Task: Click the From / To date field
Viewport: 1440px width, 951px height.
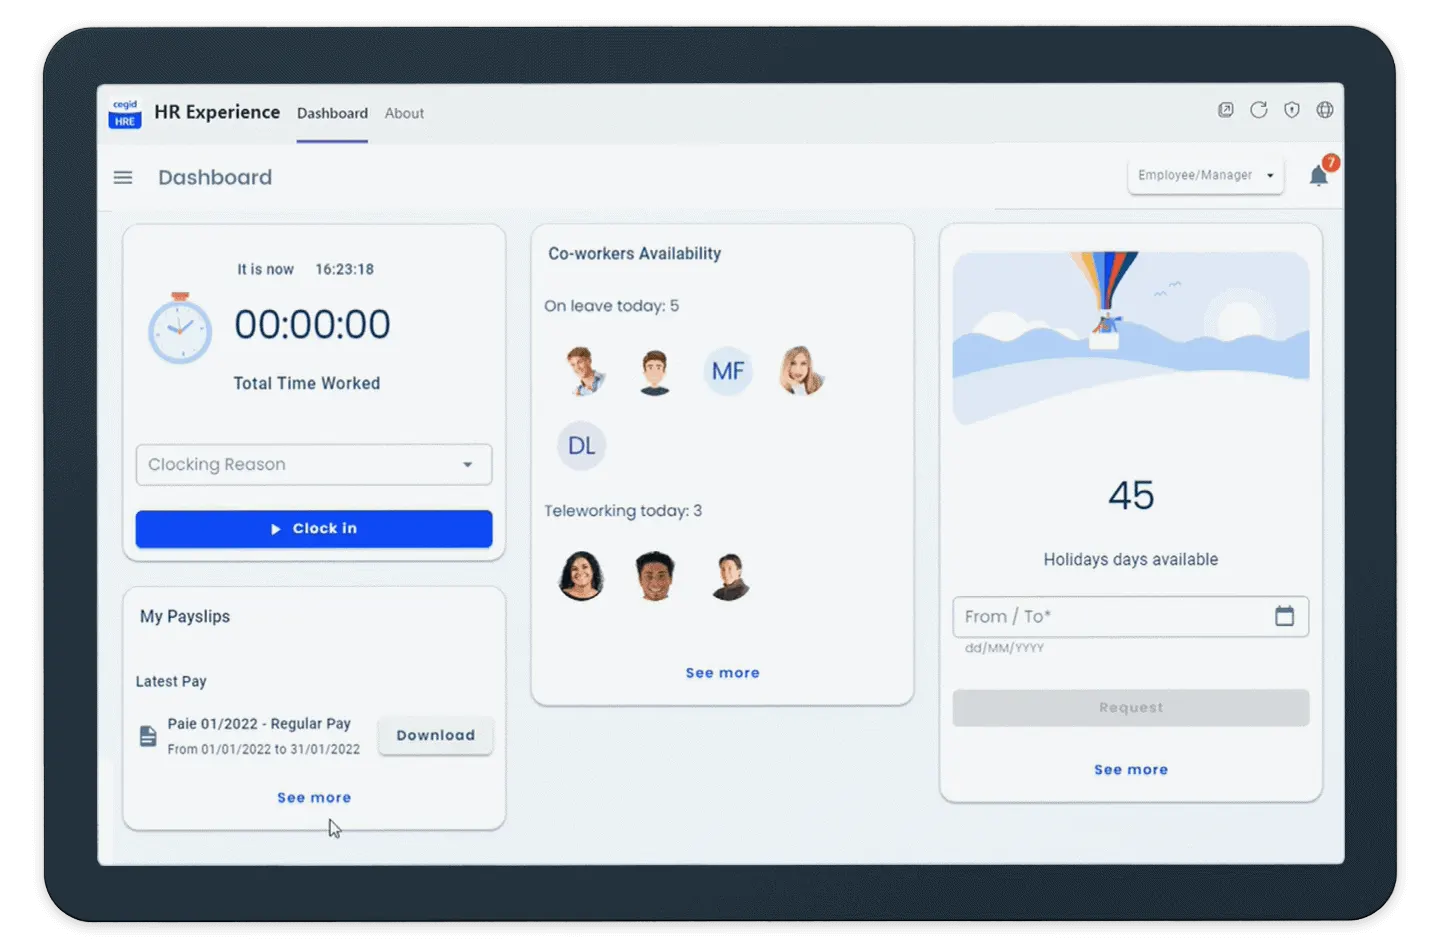Action: tap(1110, 617)
